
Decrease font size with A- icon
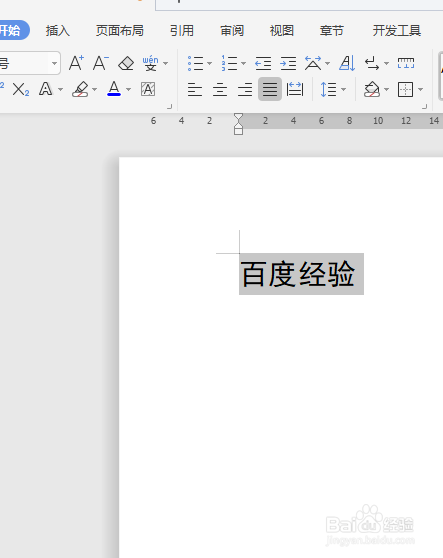tap(101, 63)
